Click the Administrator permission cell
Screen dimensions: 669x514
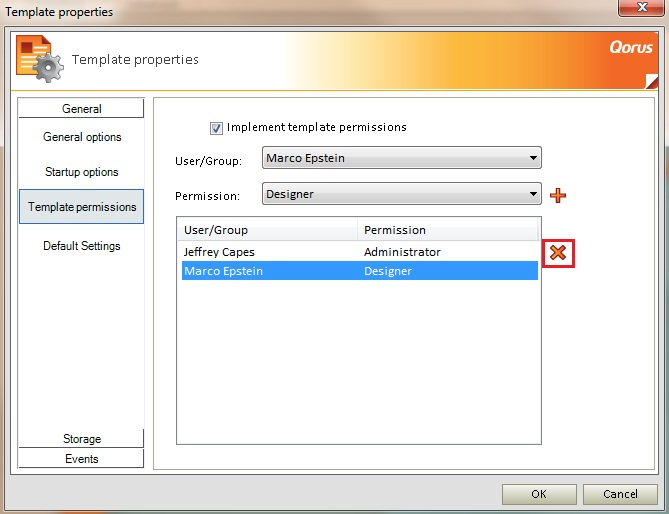point(402,252)
